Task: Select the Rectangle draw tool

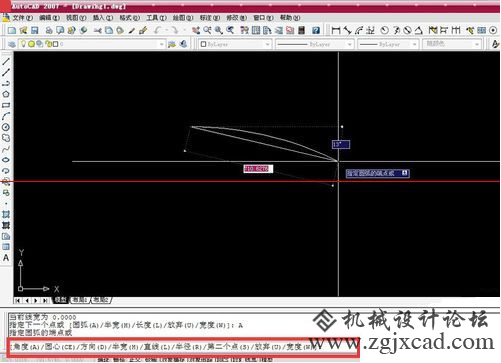Action: tap(6, 105)
